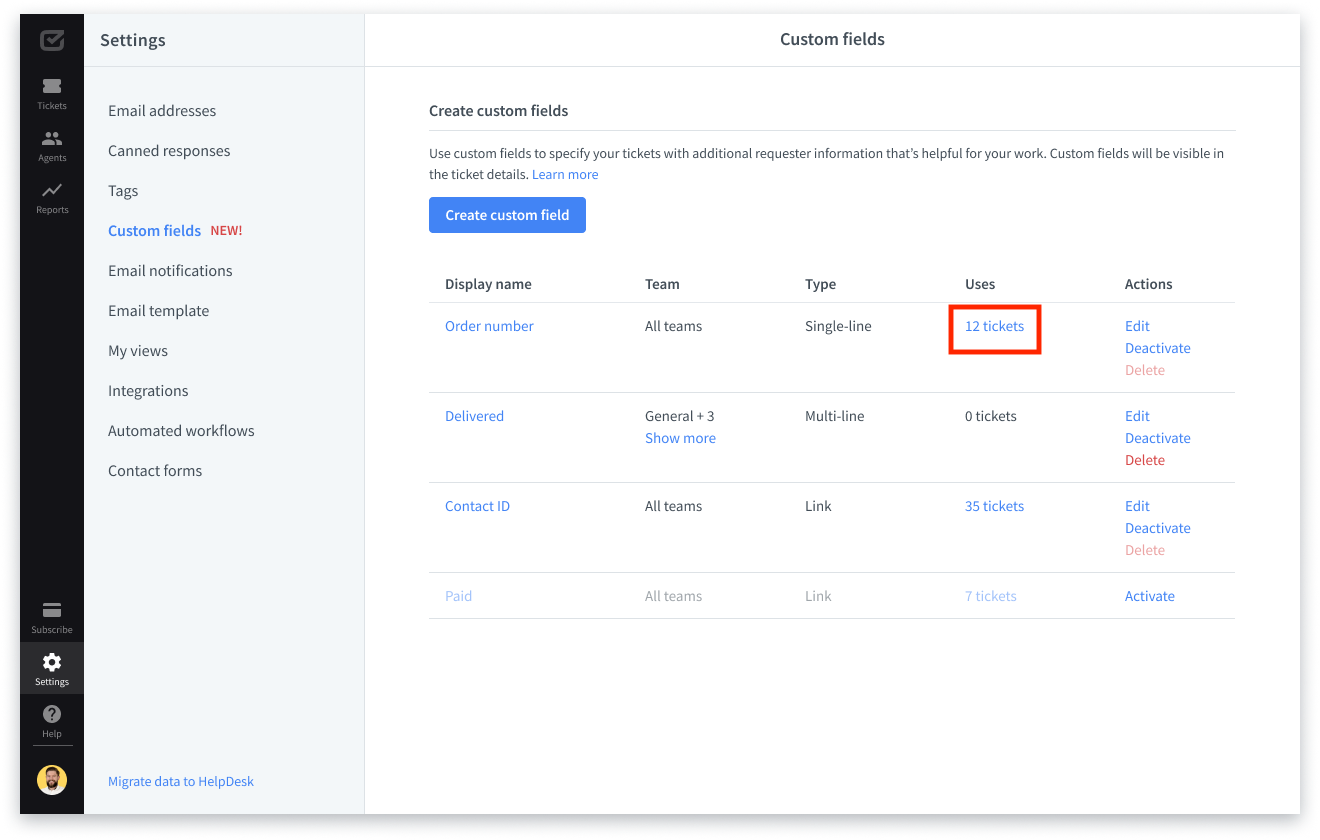Open the Delivered custom field
1320x840 pixels.
(x=474, y=416)
